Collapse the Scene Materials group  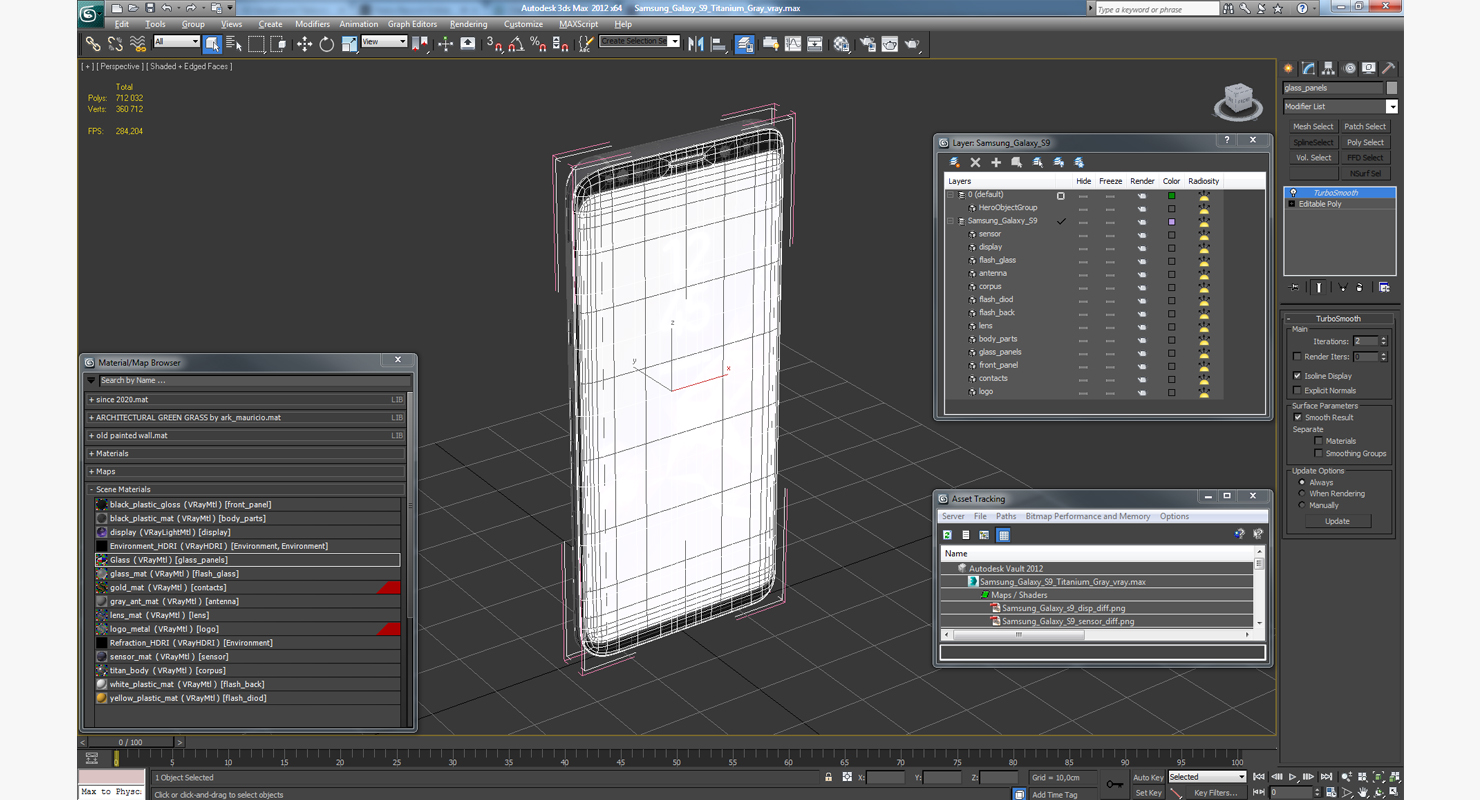click(x=91, y=489)
